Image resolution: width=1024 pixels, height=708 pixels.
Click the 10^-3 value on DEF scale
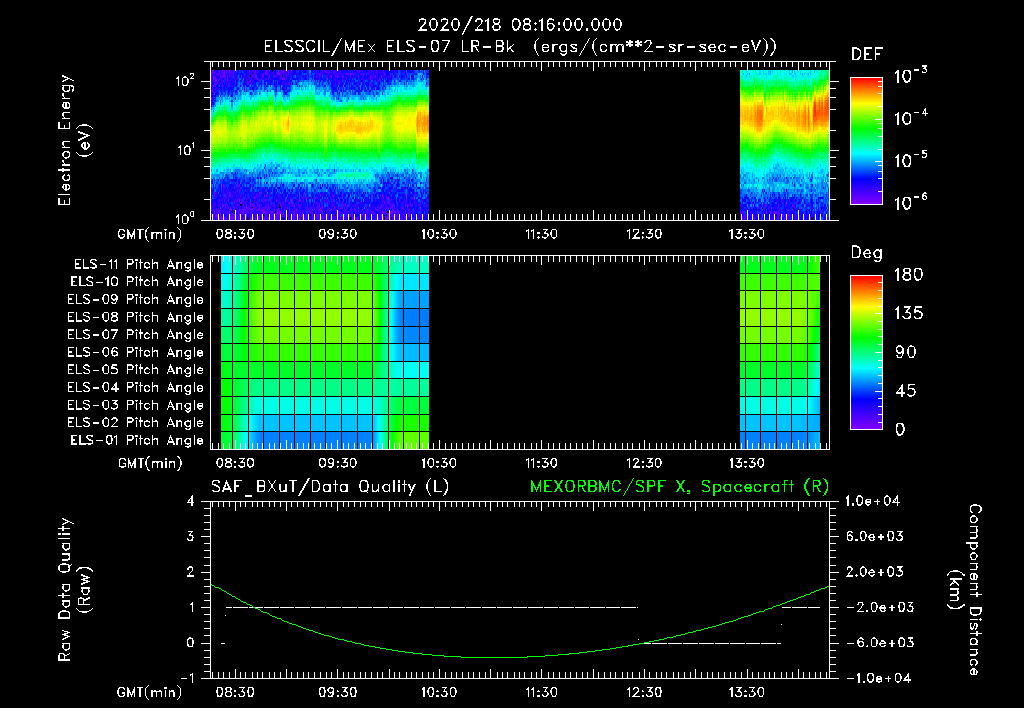click(910, 76)
